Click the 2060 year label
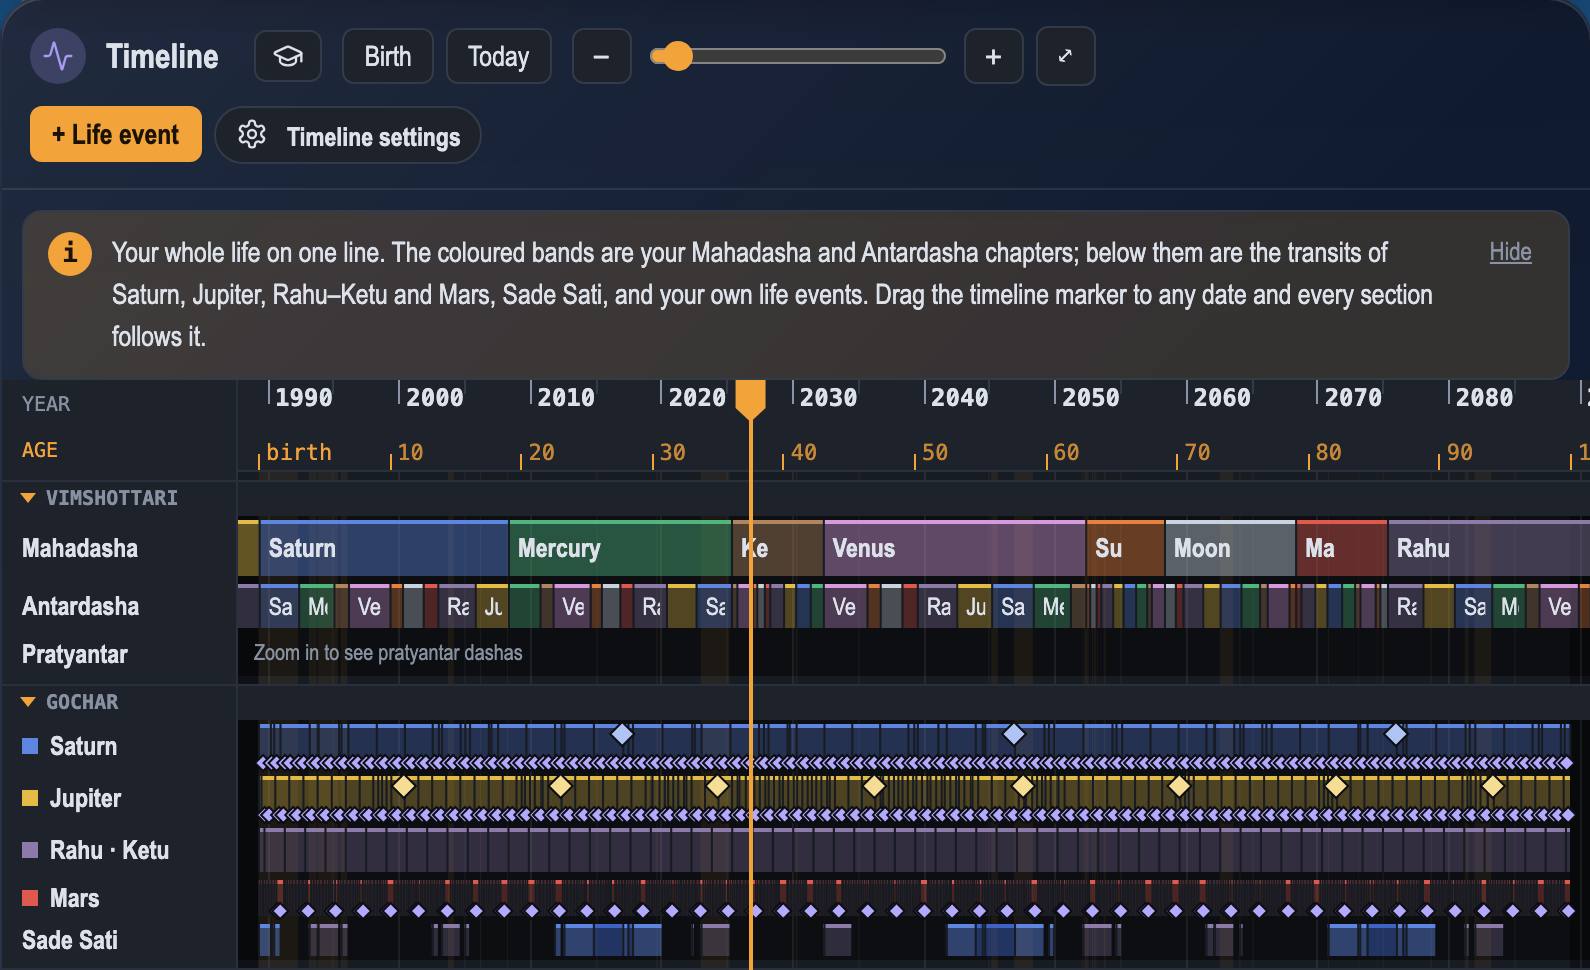 [x=1222, y=397]
